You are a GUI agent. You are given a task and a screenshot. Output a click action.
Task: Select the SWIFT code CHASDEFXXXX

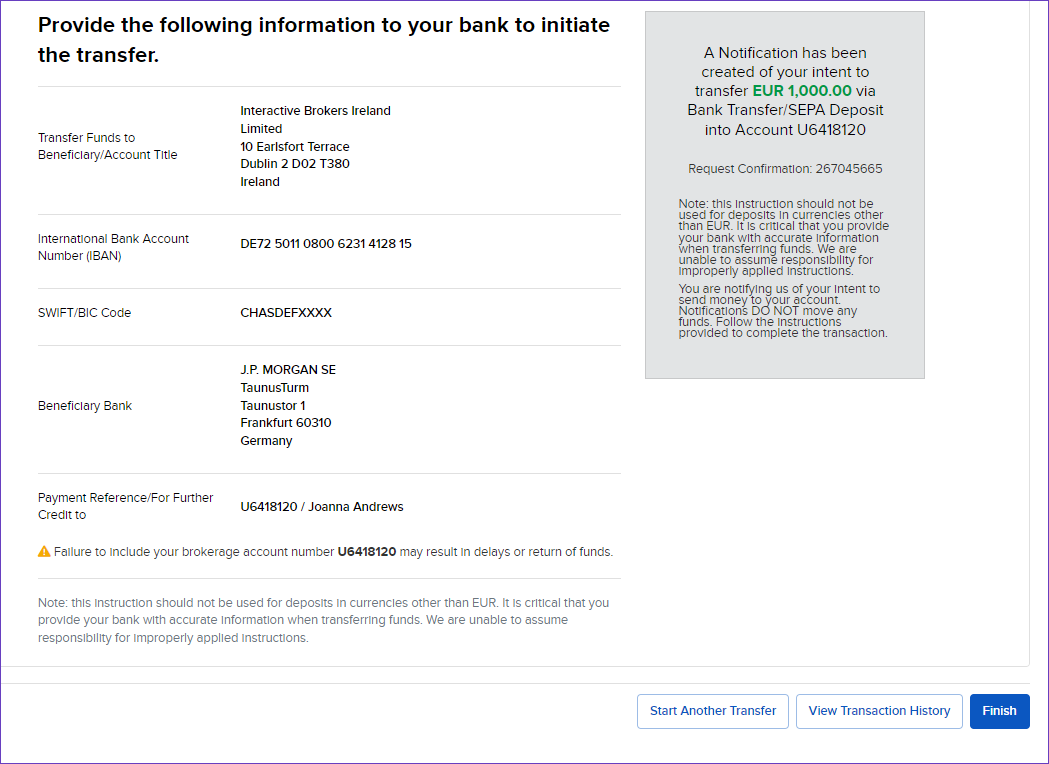[286, 313]
